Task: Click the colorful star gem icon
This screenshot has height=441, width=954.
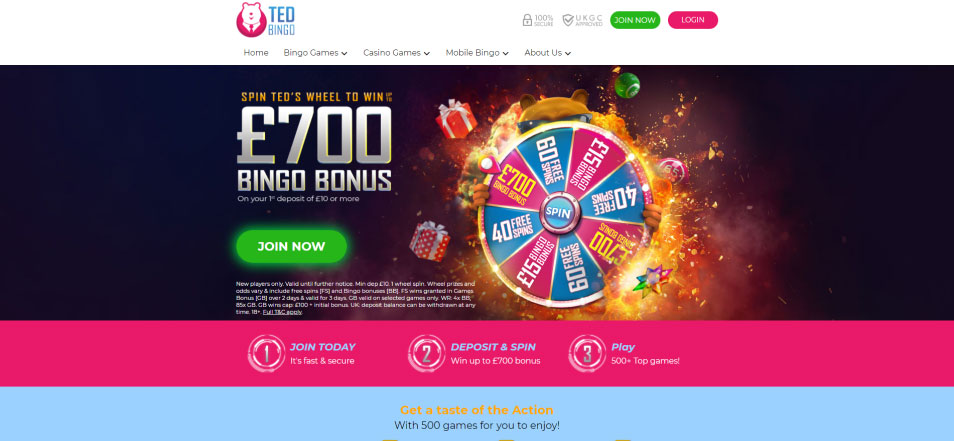Action: [x=652, y=282]
